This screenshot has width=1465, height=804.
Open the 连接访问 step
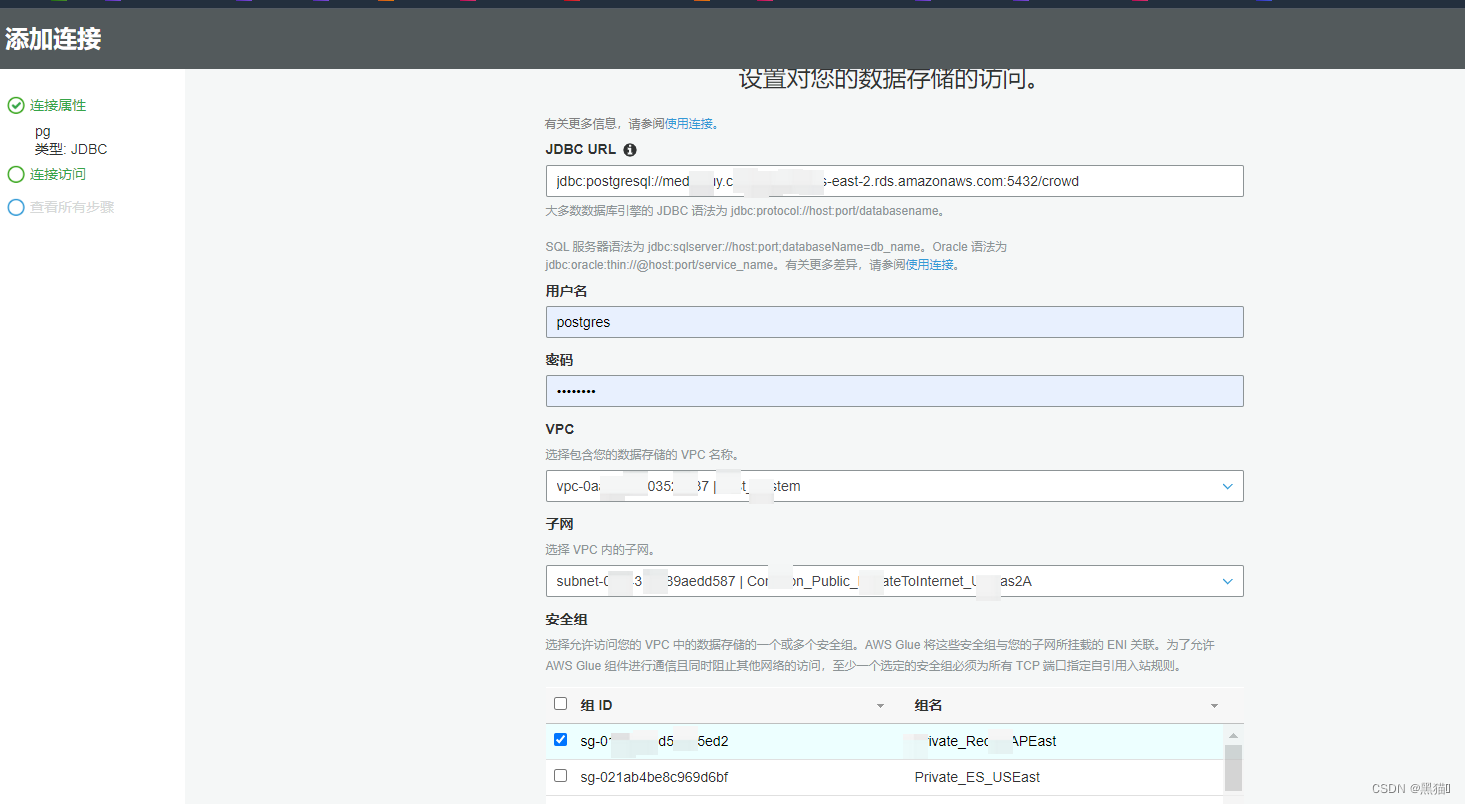(58, 175)
